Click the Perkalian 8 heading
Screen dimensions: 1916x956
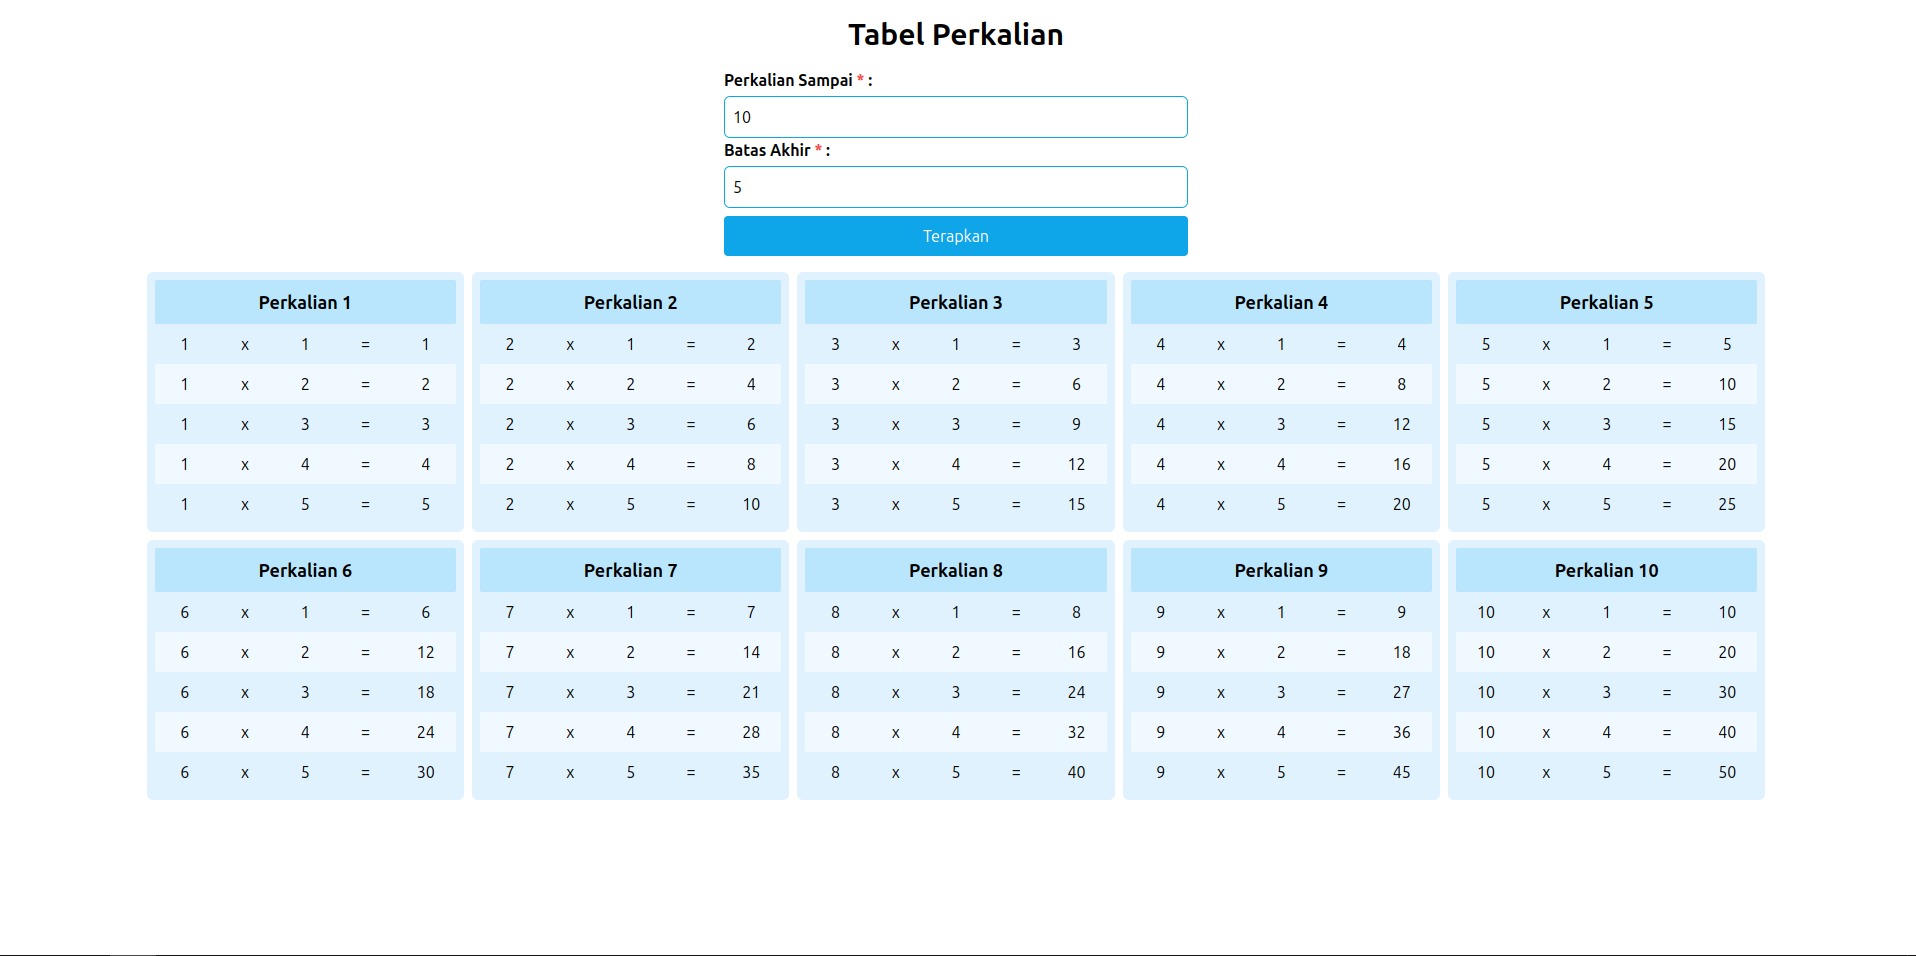tap(955, 570)
